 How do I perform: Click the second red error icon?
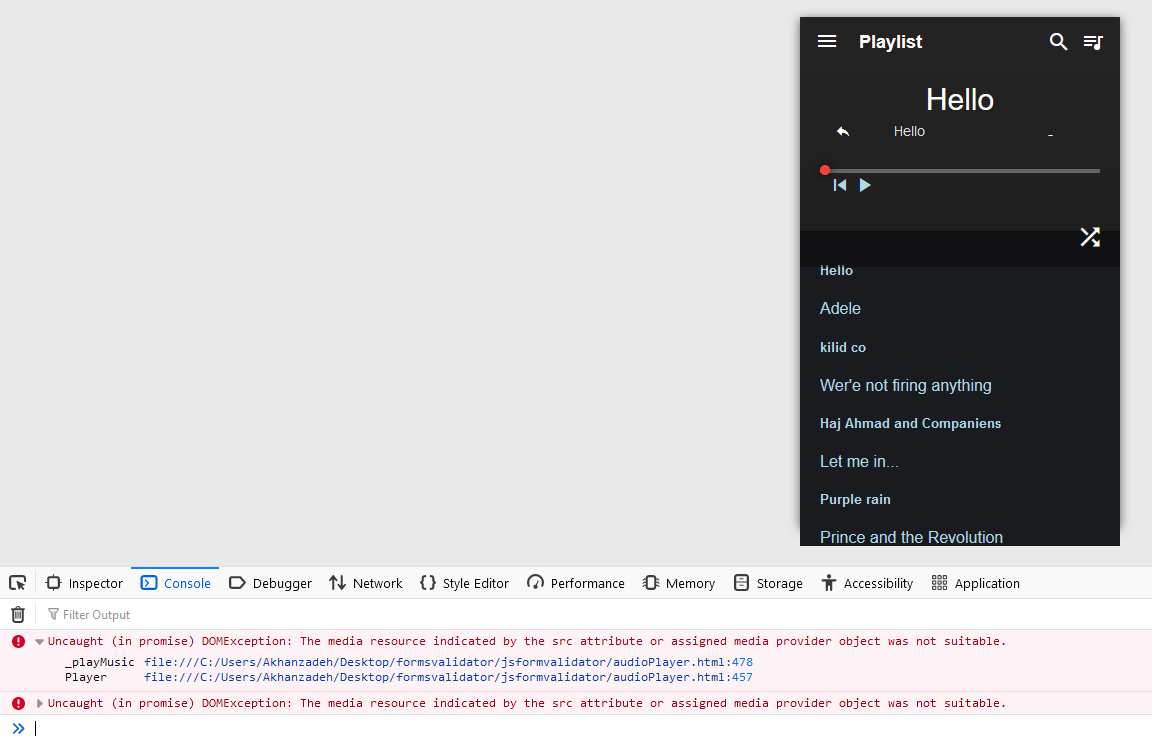click(x=18, y=704)
